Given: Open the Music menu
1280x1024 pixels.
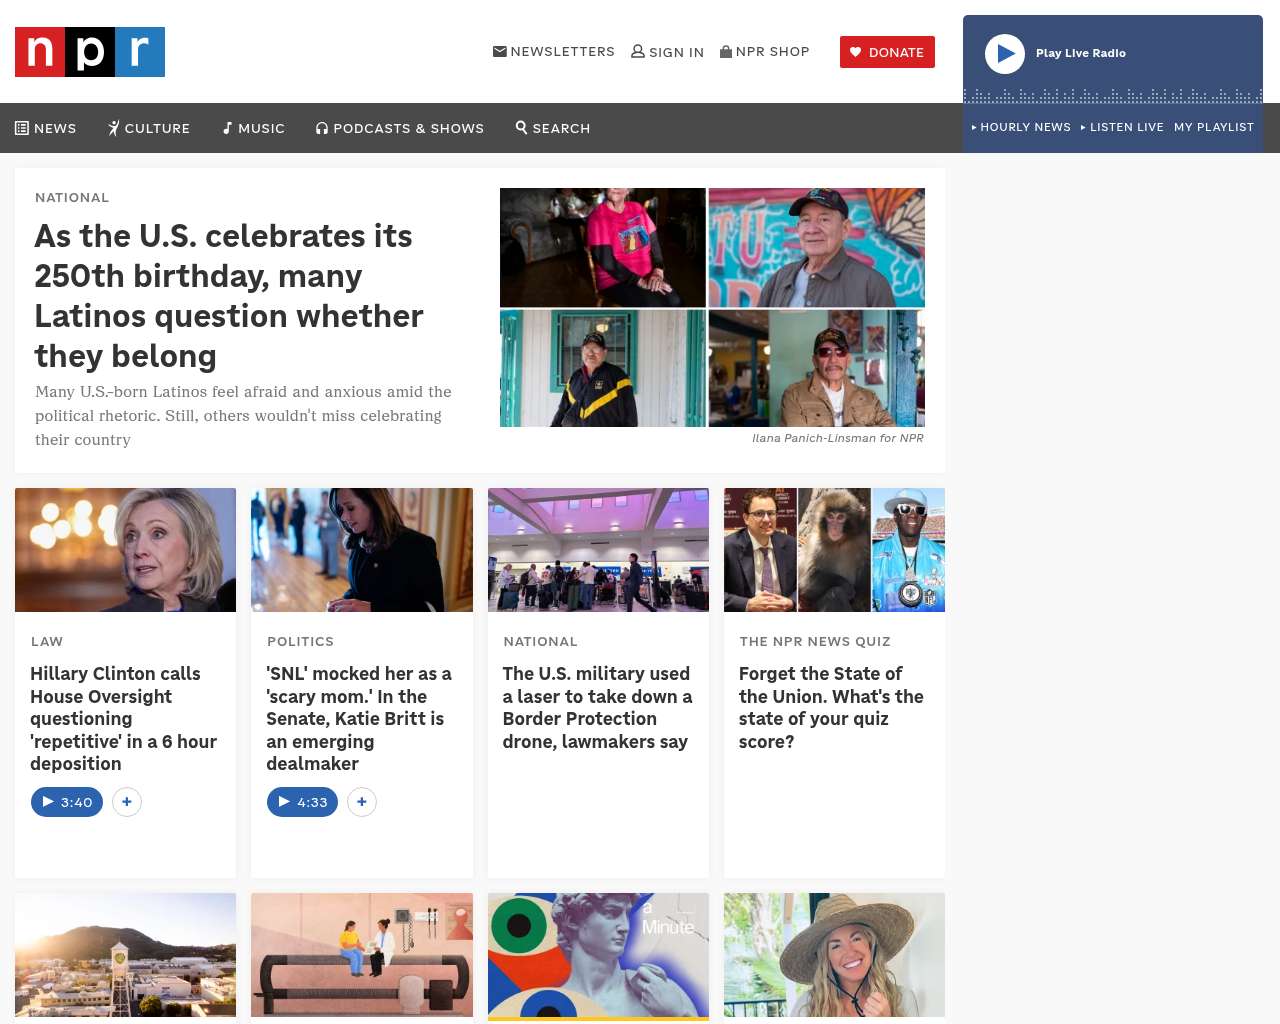Looking at the screenshot, I should click(x=254, y=128).
